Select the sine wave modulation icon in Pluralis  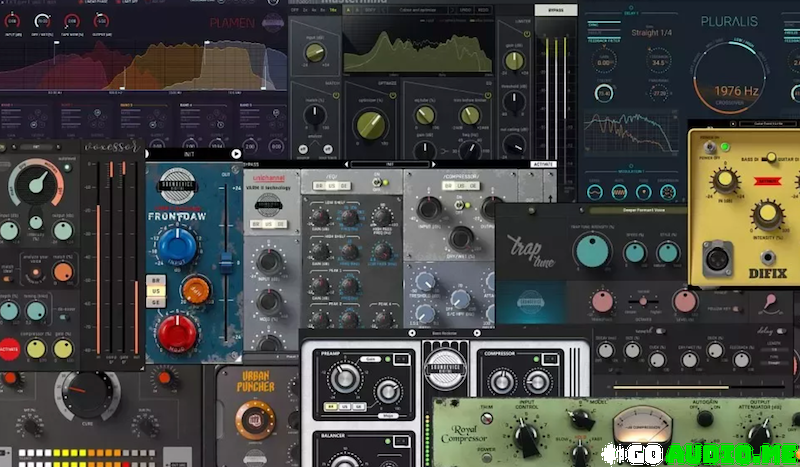594,192
